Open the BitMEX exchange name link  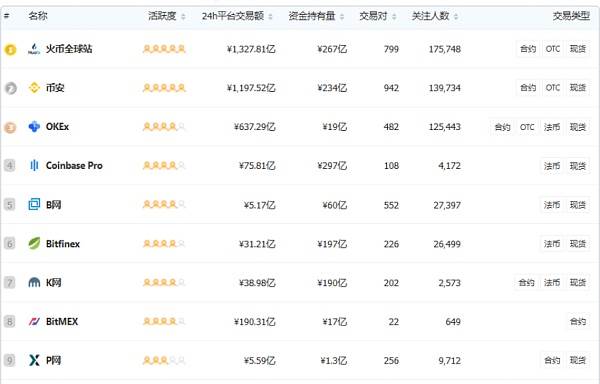click(x=62, y=321)
